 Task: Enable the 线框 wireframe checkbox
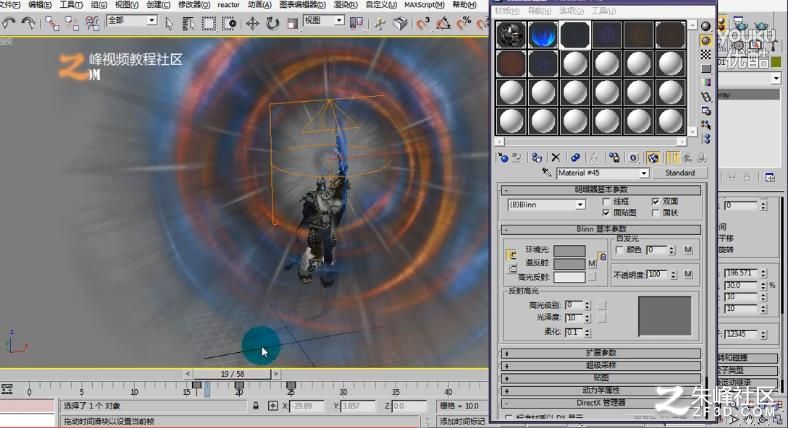pyautogui.click(x=606, y=201)
